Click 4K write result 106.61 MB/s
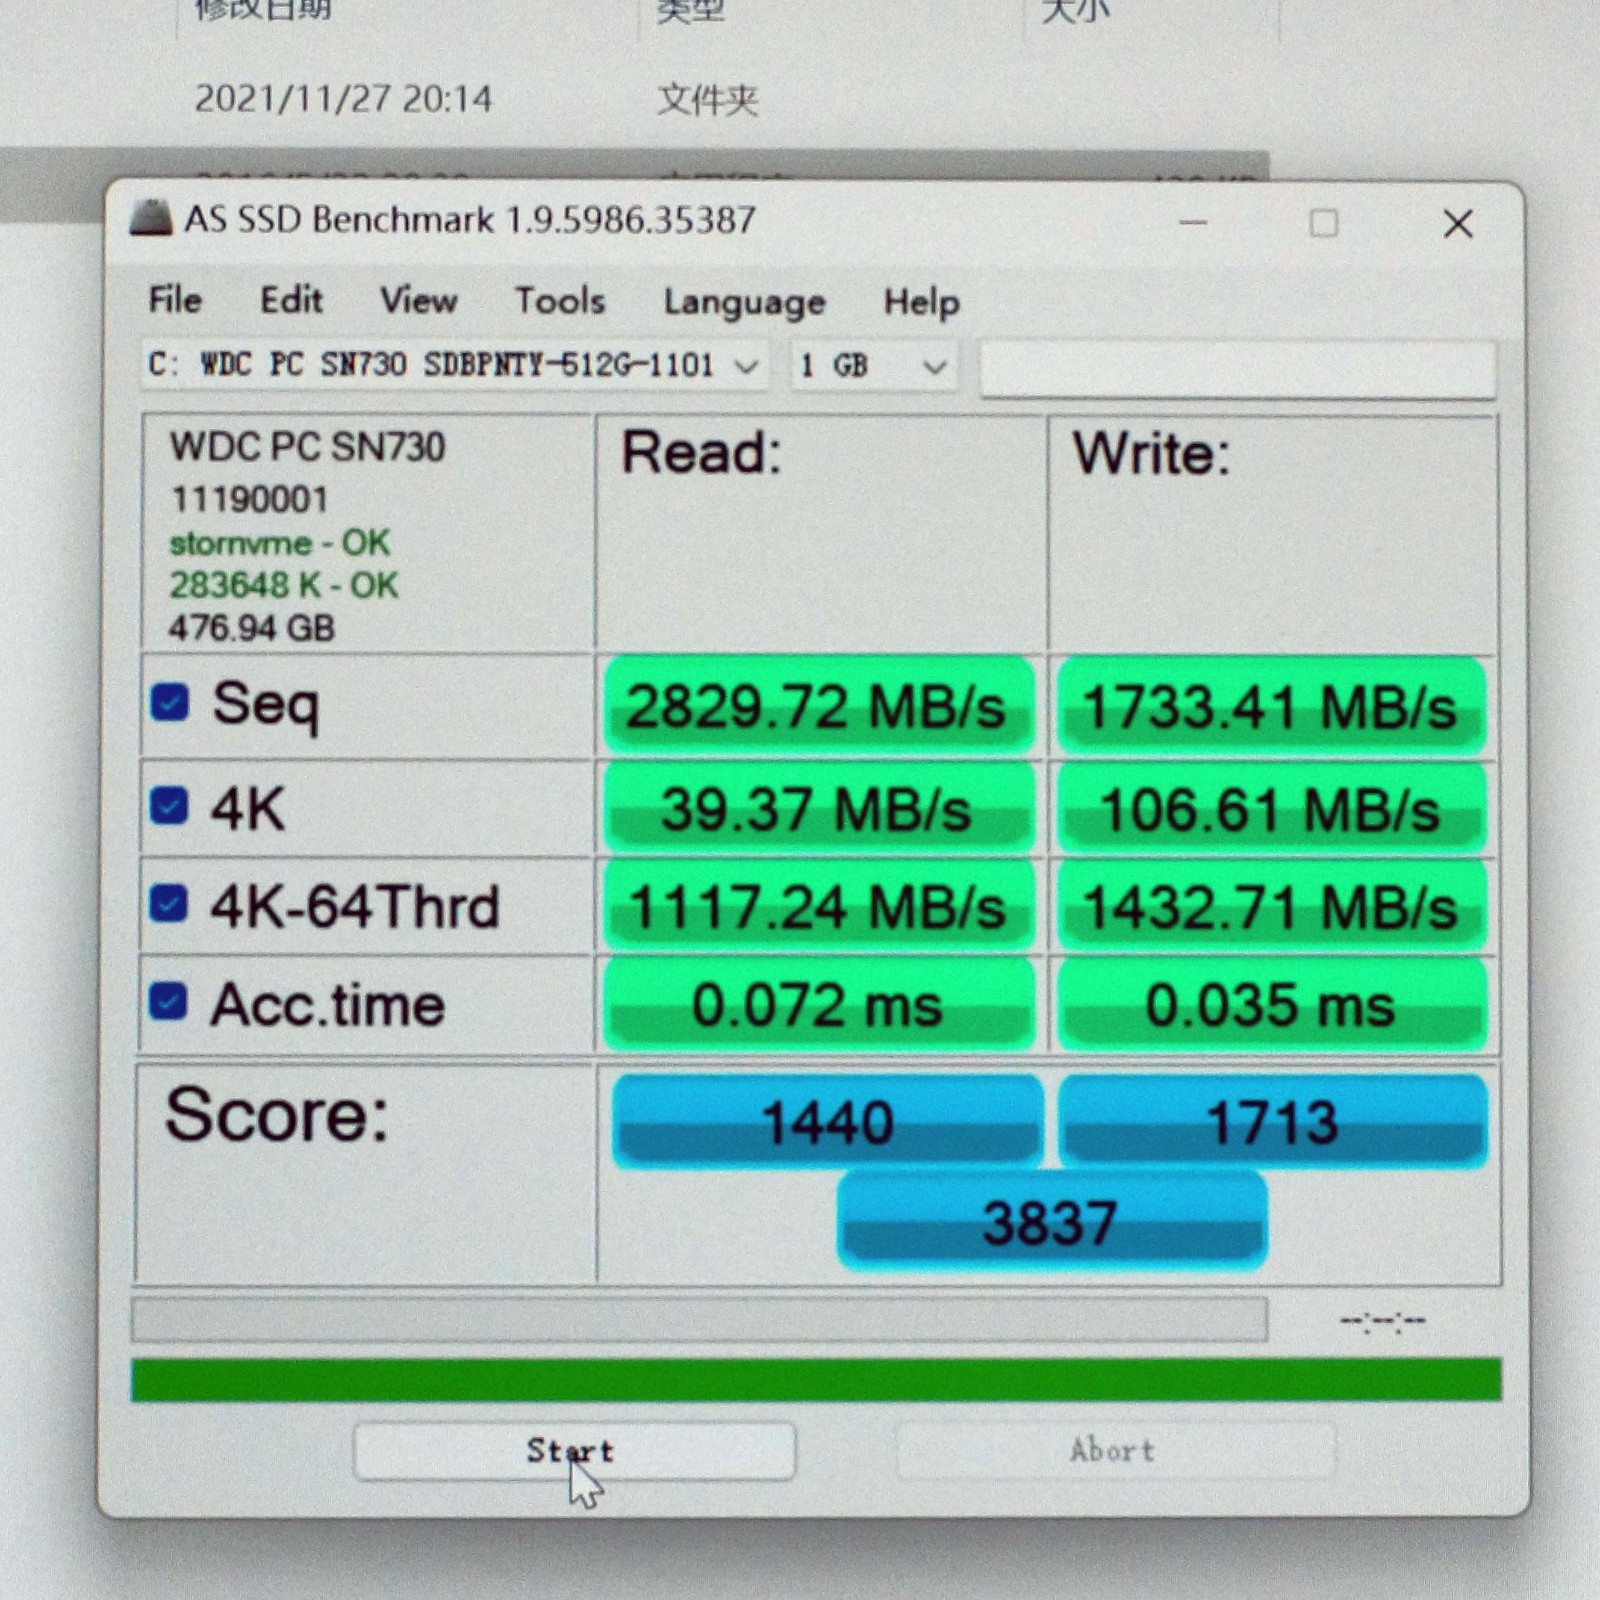 pos(1271,809)
